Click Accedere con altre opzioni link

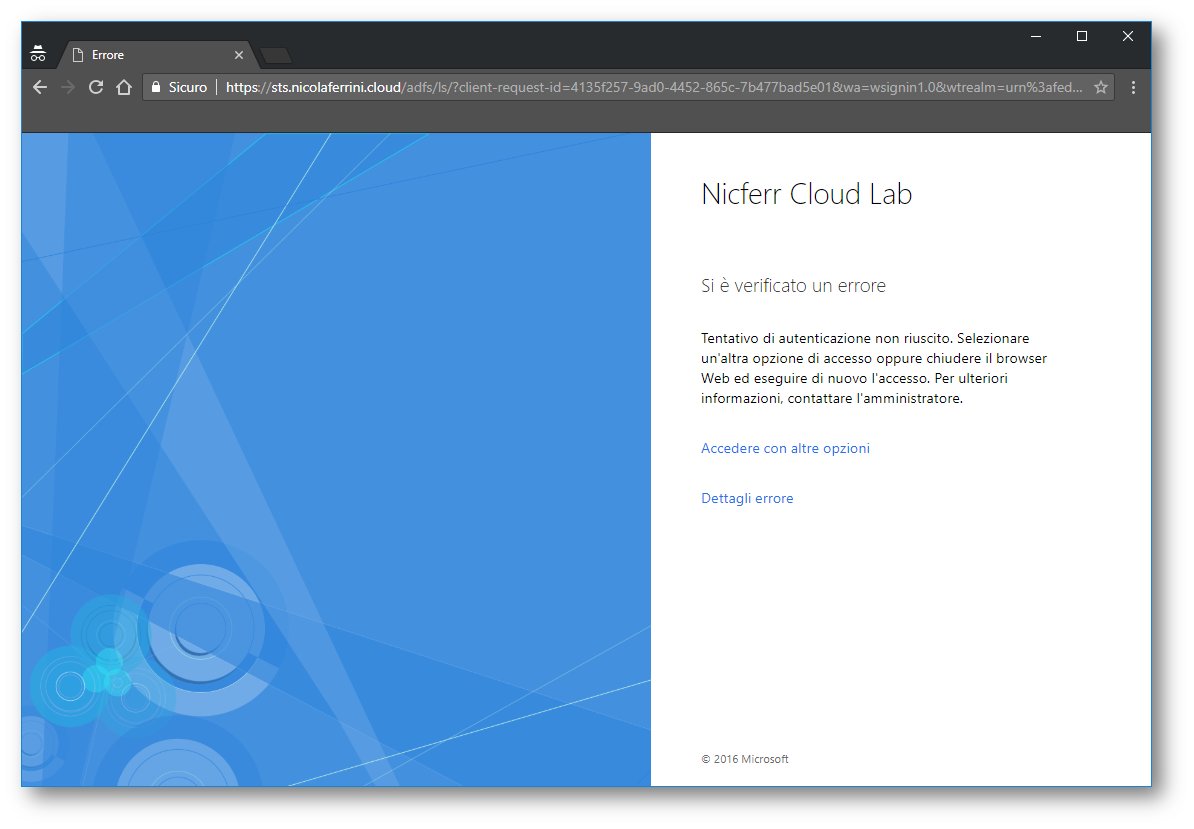(785, 448)
